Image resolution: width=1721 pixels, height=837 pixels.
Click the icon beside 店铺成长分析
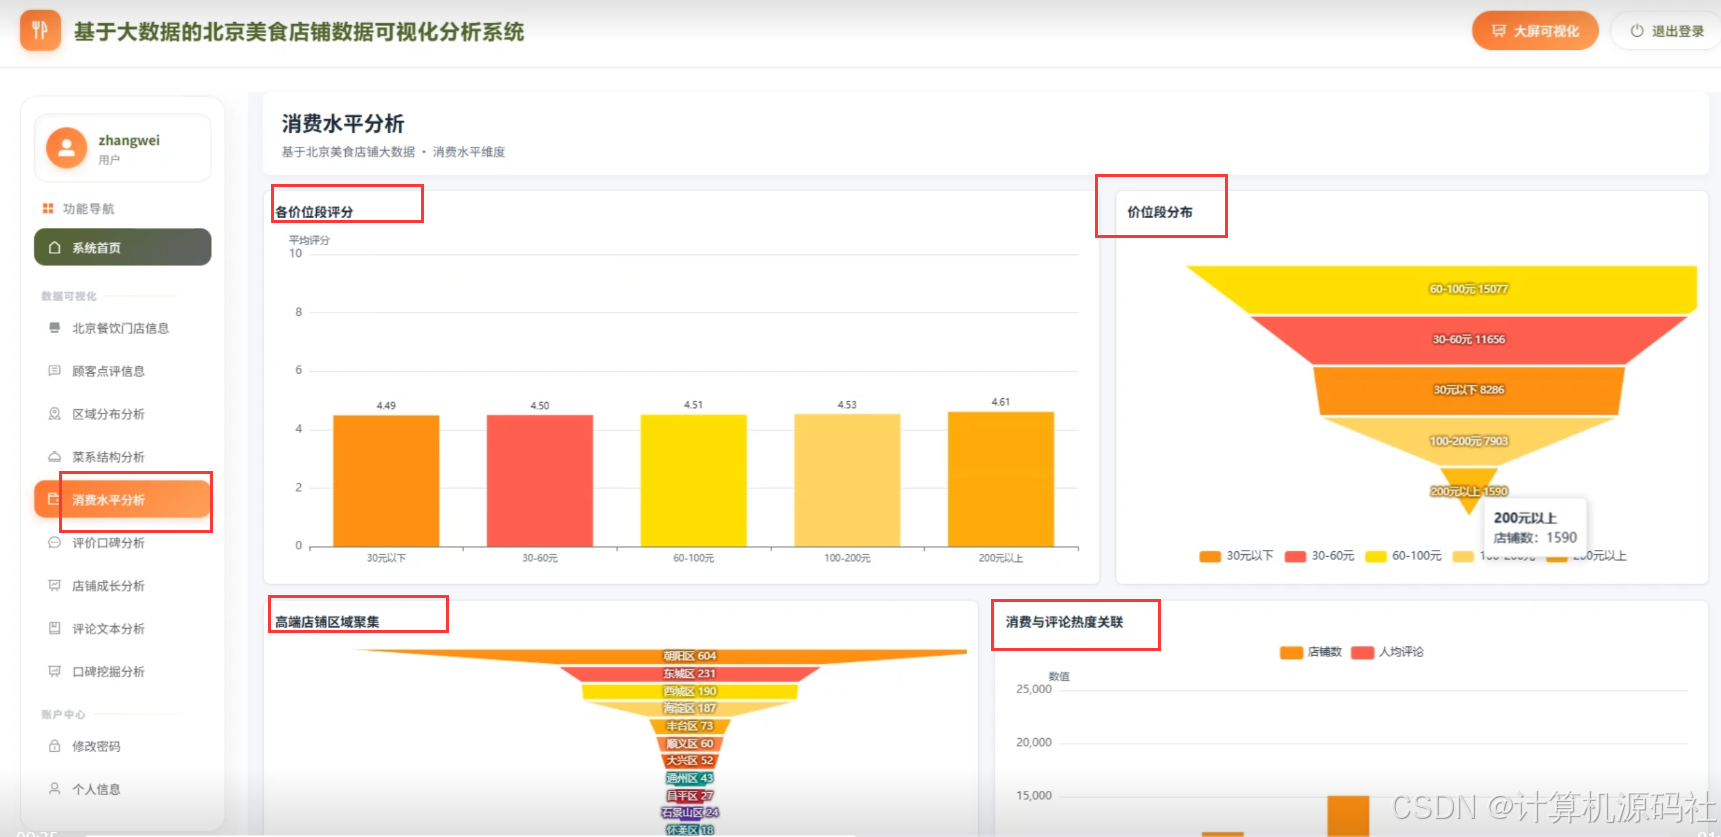(x=54, y=585)
